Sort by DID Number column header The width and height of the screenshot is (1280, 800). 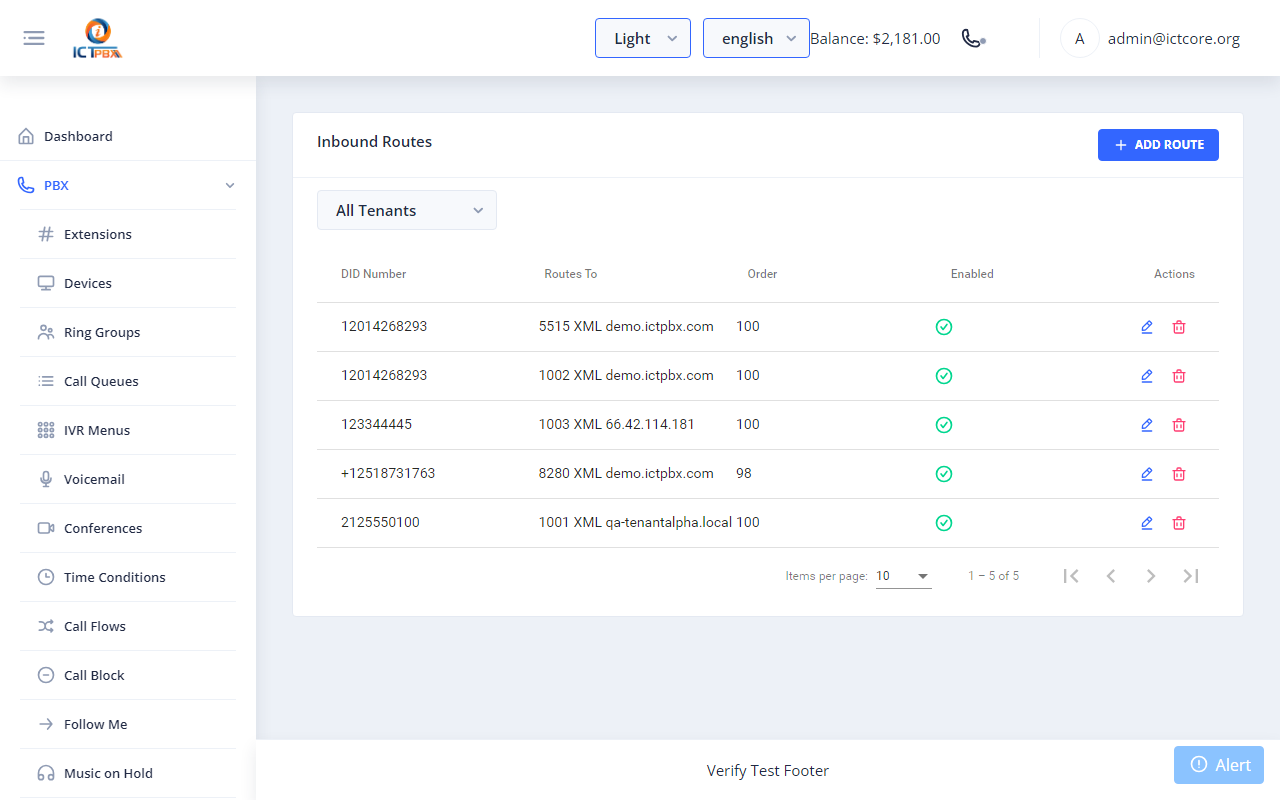373,274
